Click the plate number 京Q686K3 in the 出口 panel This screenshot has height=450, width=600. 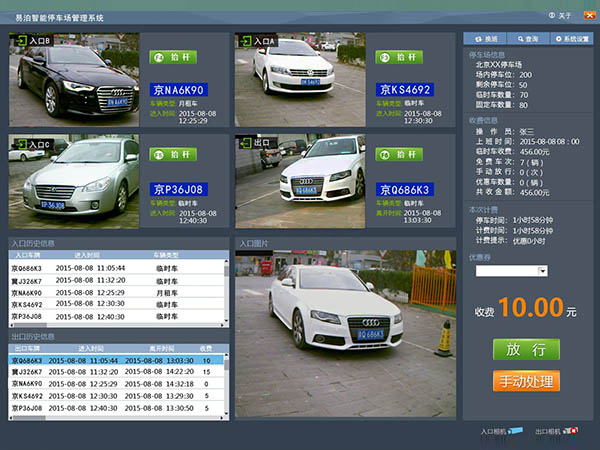tap(405, 189)
